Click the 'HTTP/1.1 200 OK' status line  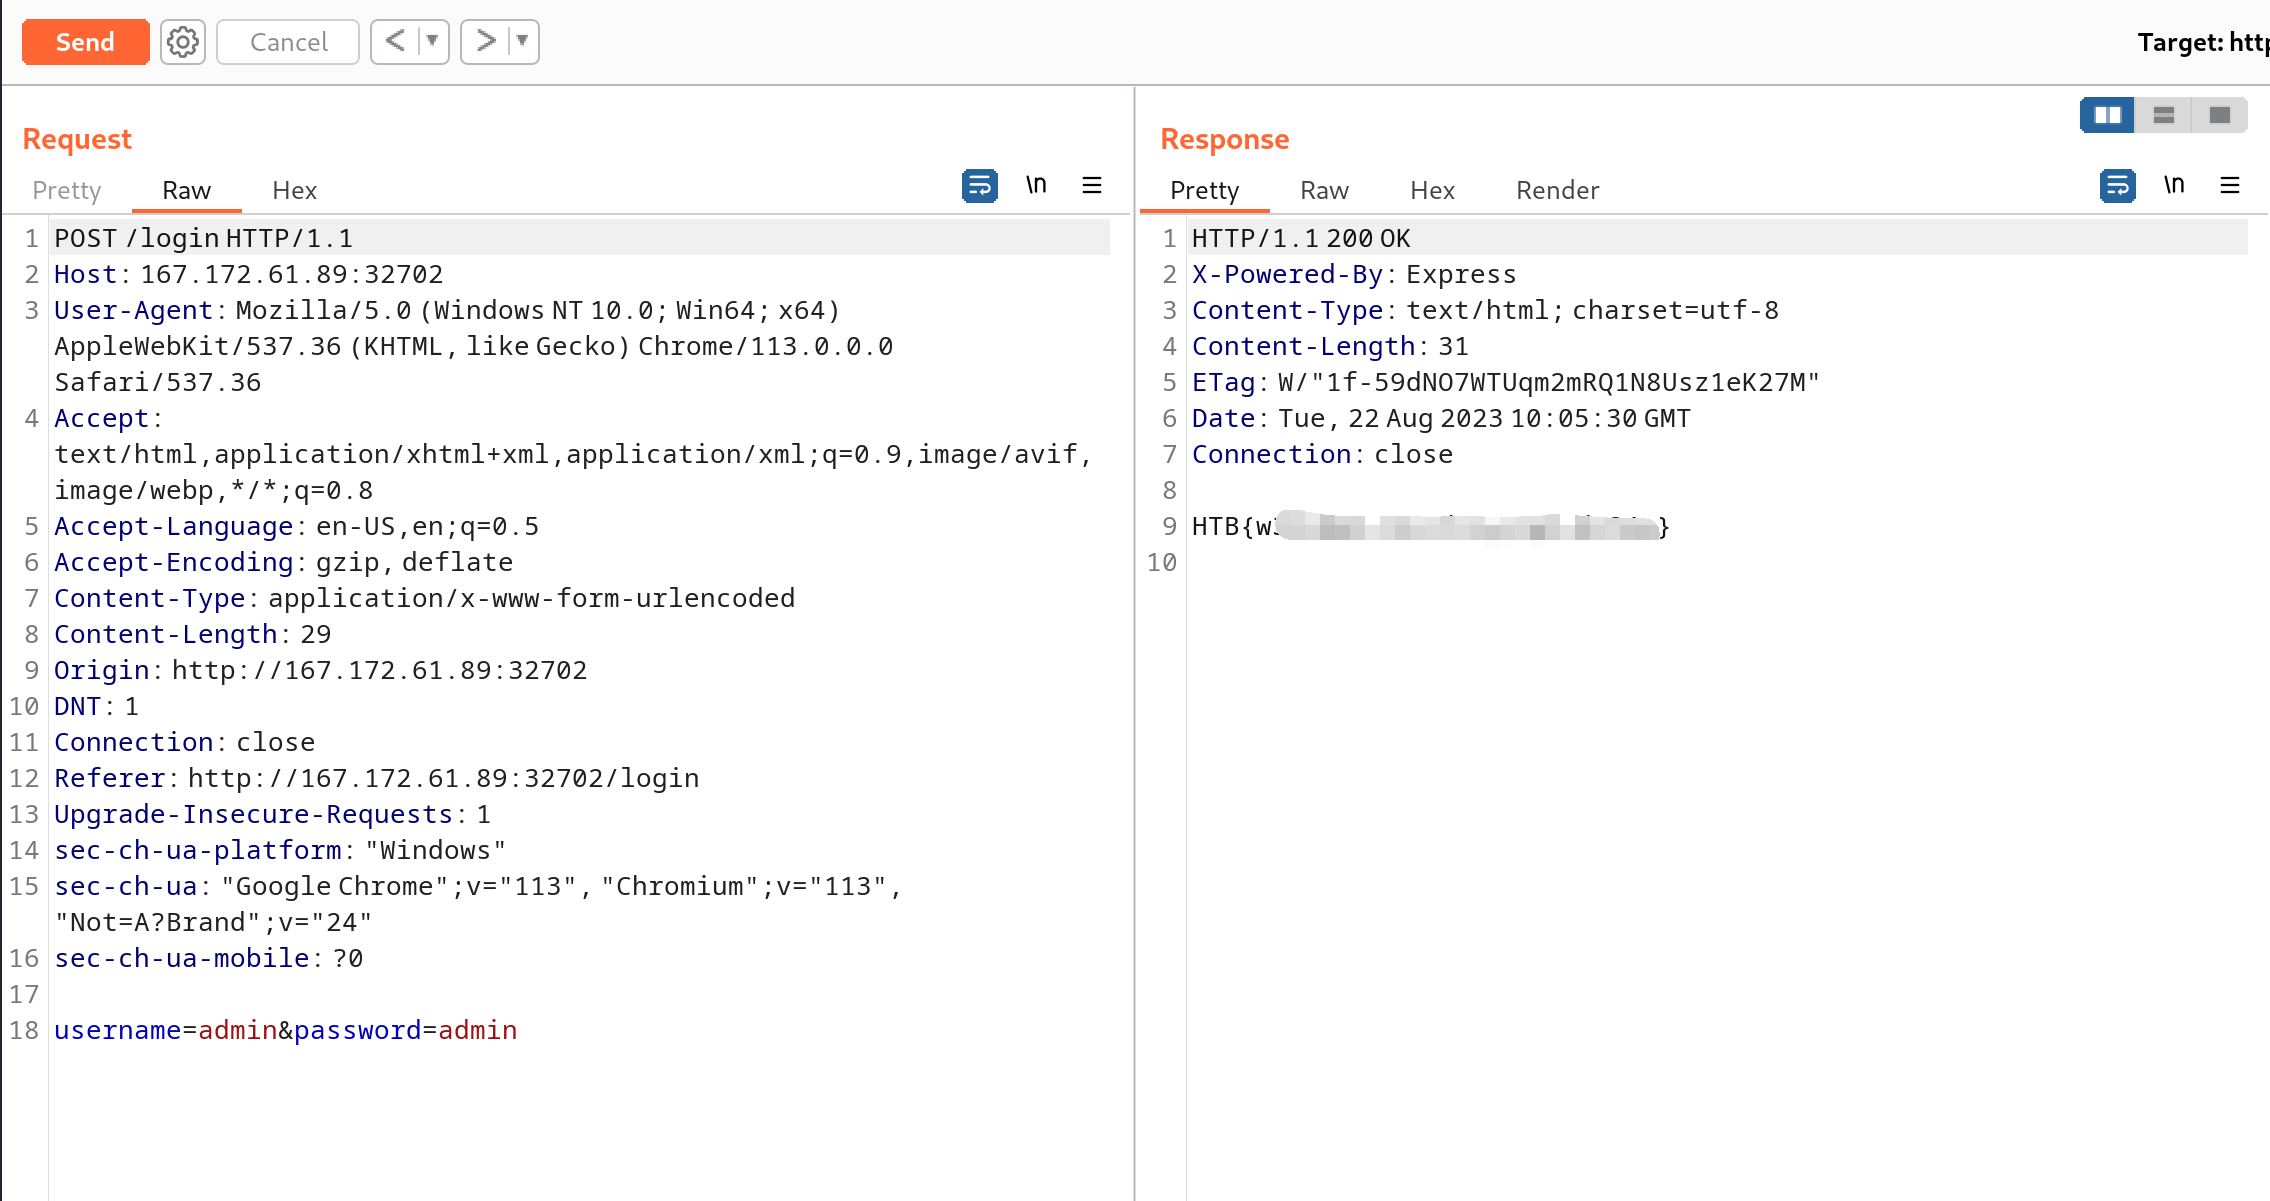click(x=1301, y=238)
